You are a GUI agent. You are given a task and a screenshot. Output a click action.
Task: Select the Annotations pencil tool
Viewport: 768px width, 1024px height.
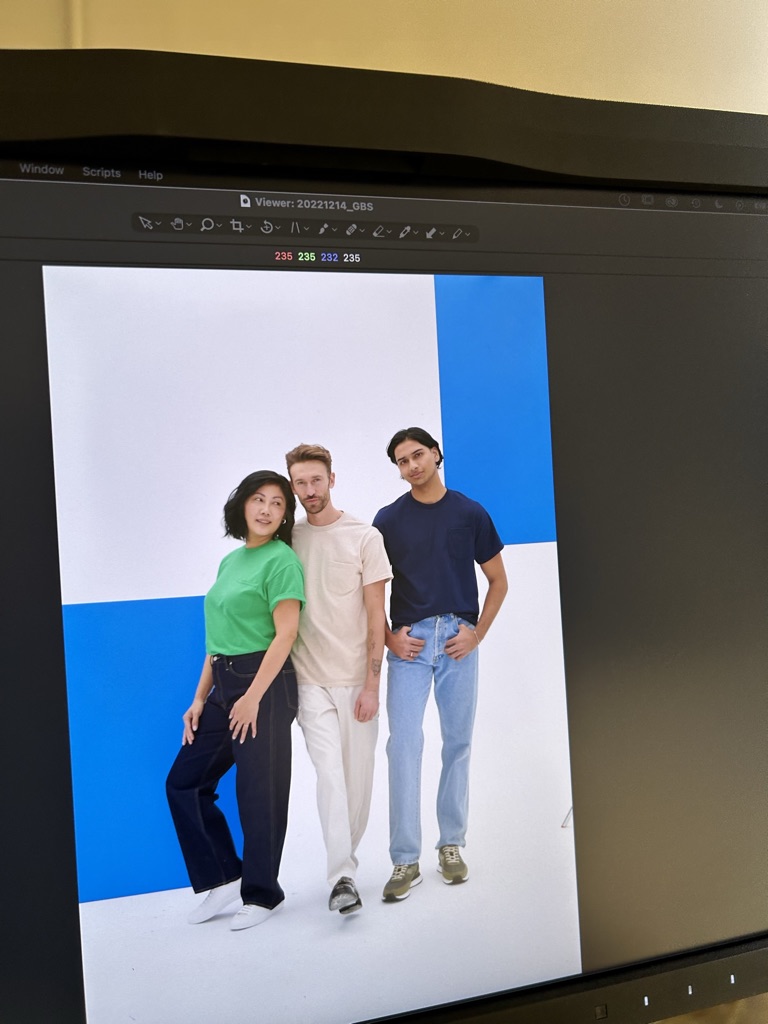coord(457,233)
